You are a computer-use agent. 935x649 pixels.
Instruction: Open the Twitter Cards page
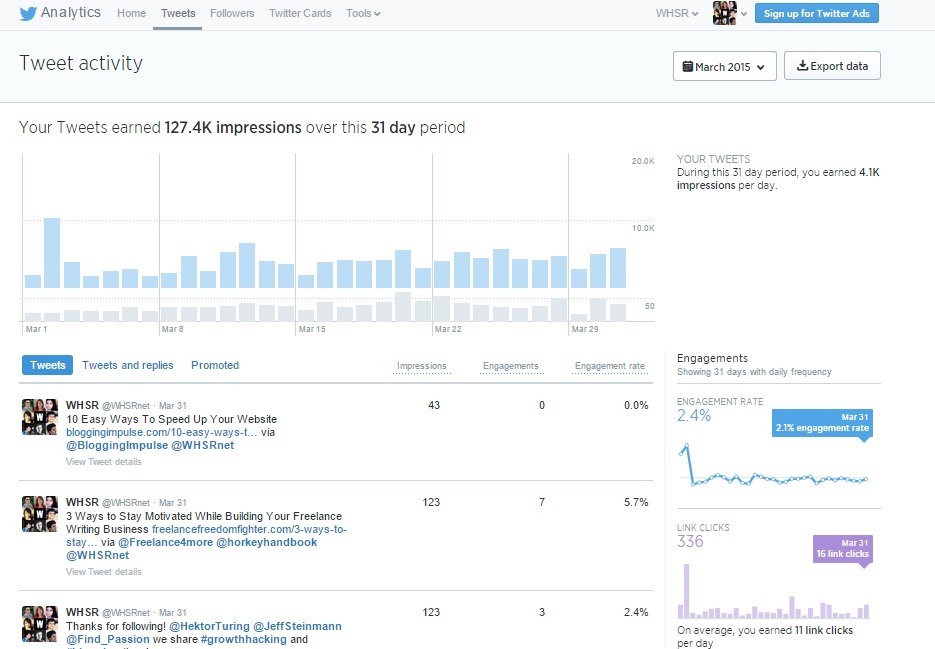pyautogui.click(x=300, y=13)
